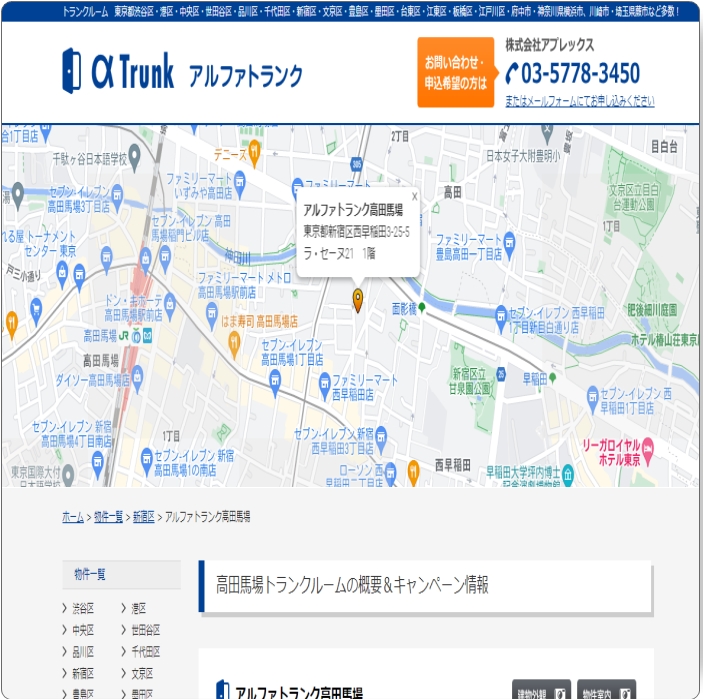
Task: Select FamilyMart 西早稲田店 map pin
Action: click(324, 385)
